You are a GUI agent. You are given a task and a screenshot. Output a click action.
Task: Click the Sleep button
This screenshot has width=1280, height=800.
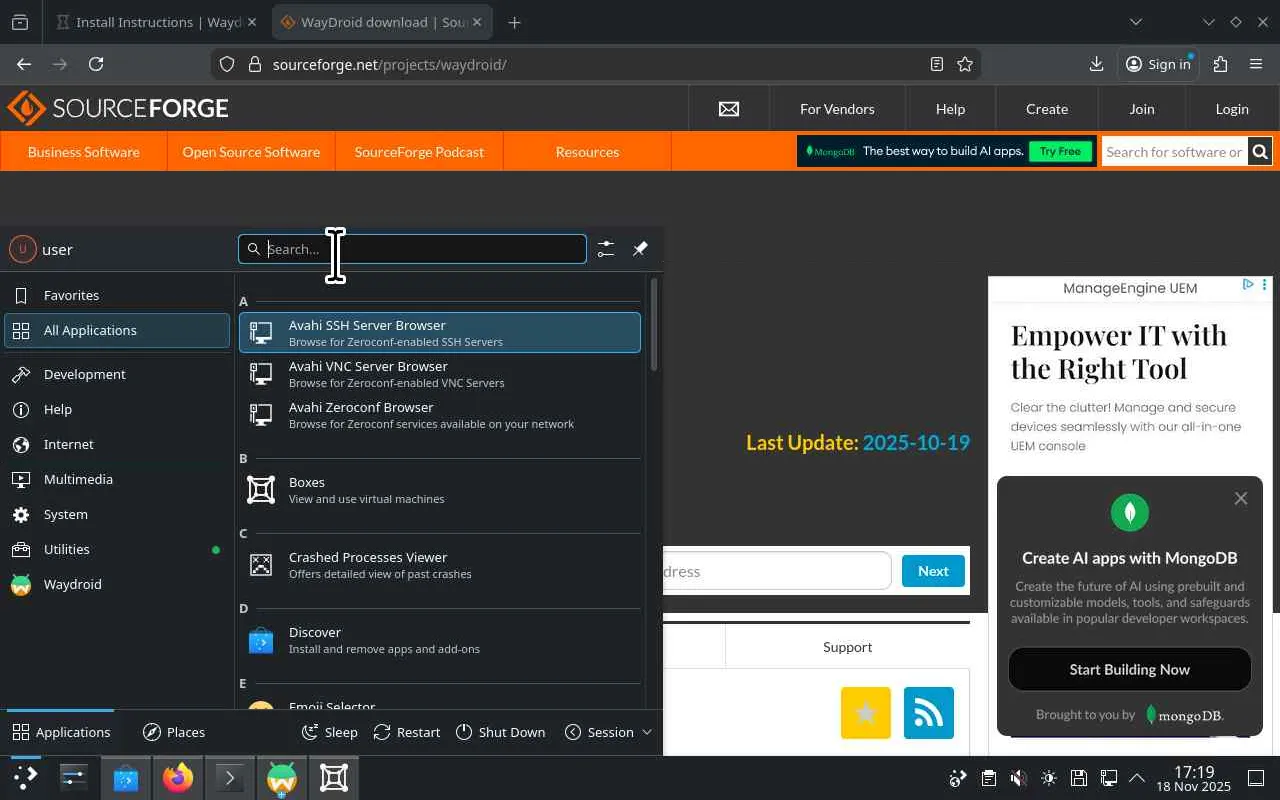click(x=330, y=732)
